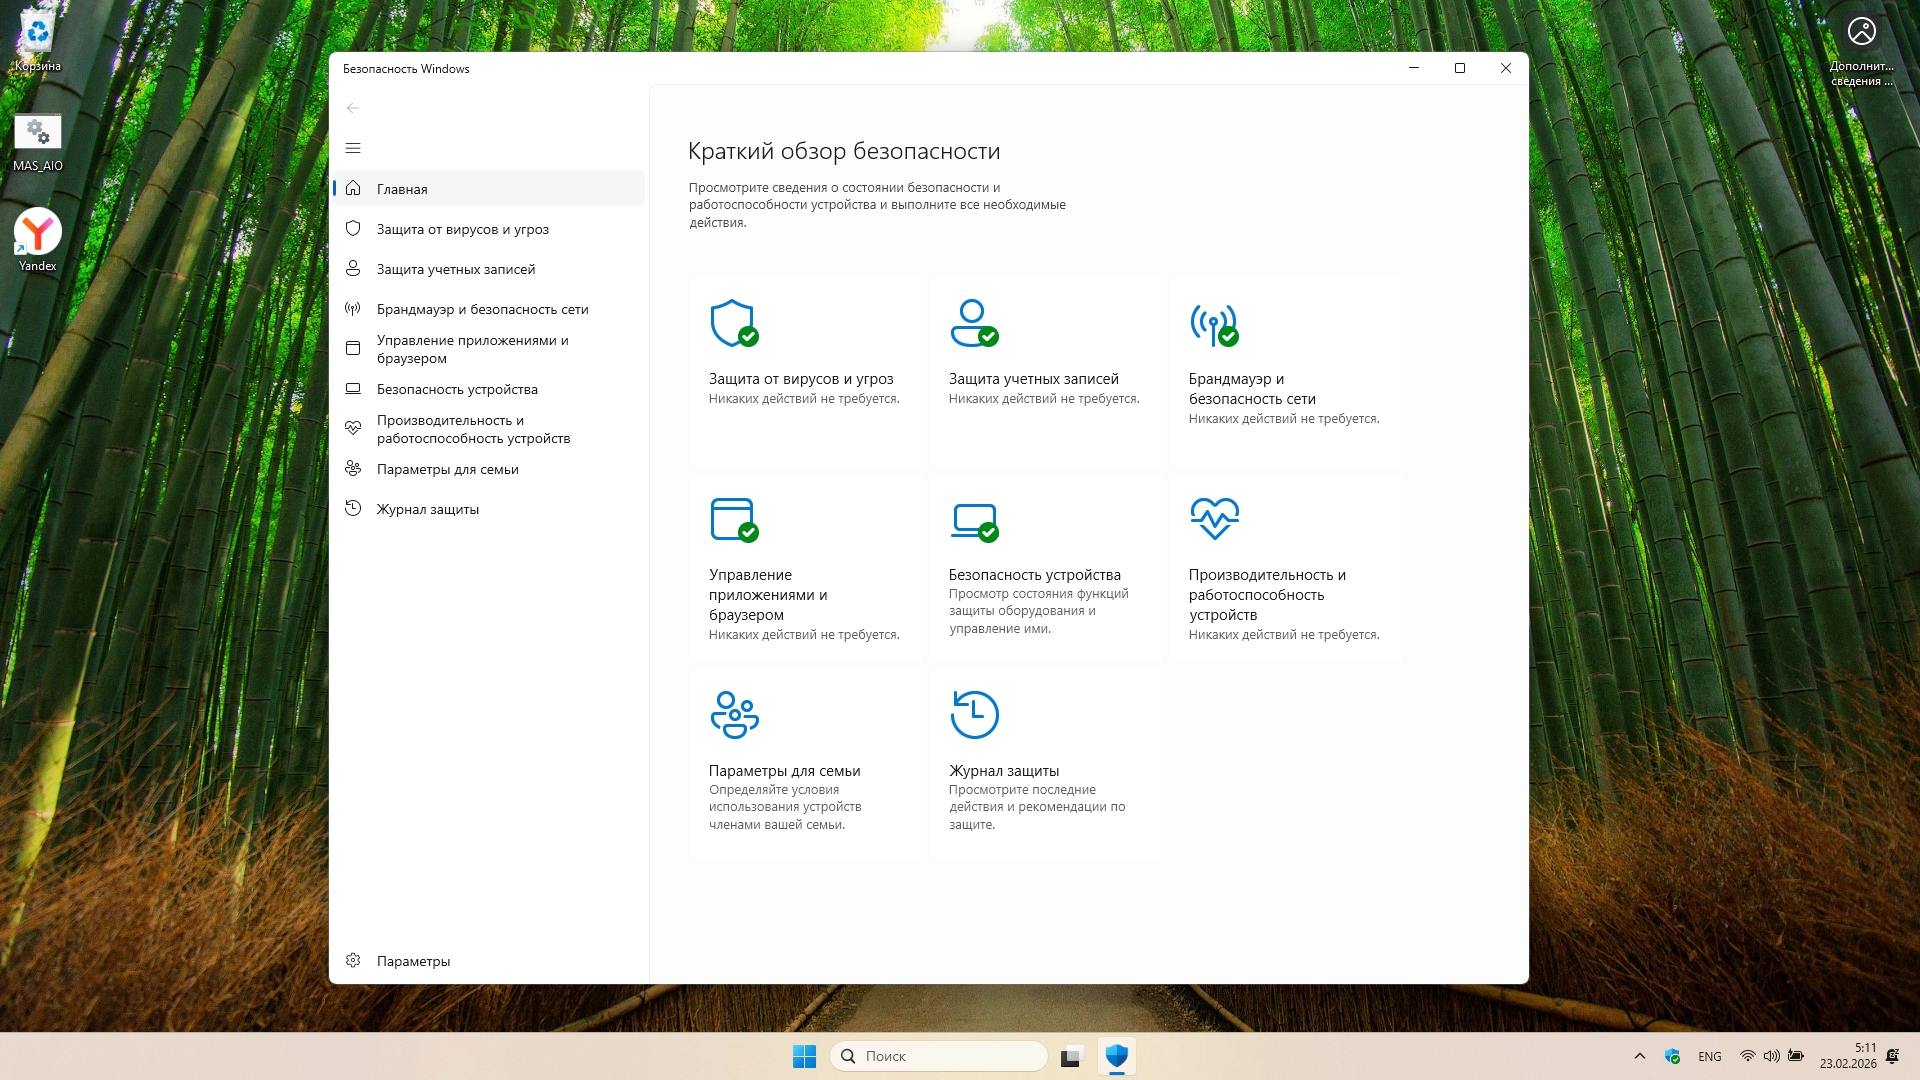
Task: Open the device security laptop tile icon
Action: [973, 519]
